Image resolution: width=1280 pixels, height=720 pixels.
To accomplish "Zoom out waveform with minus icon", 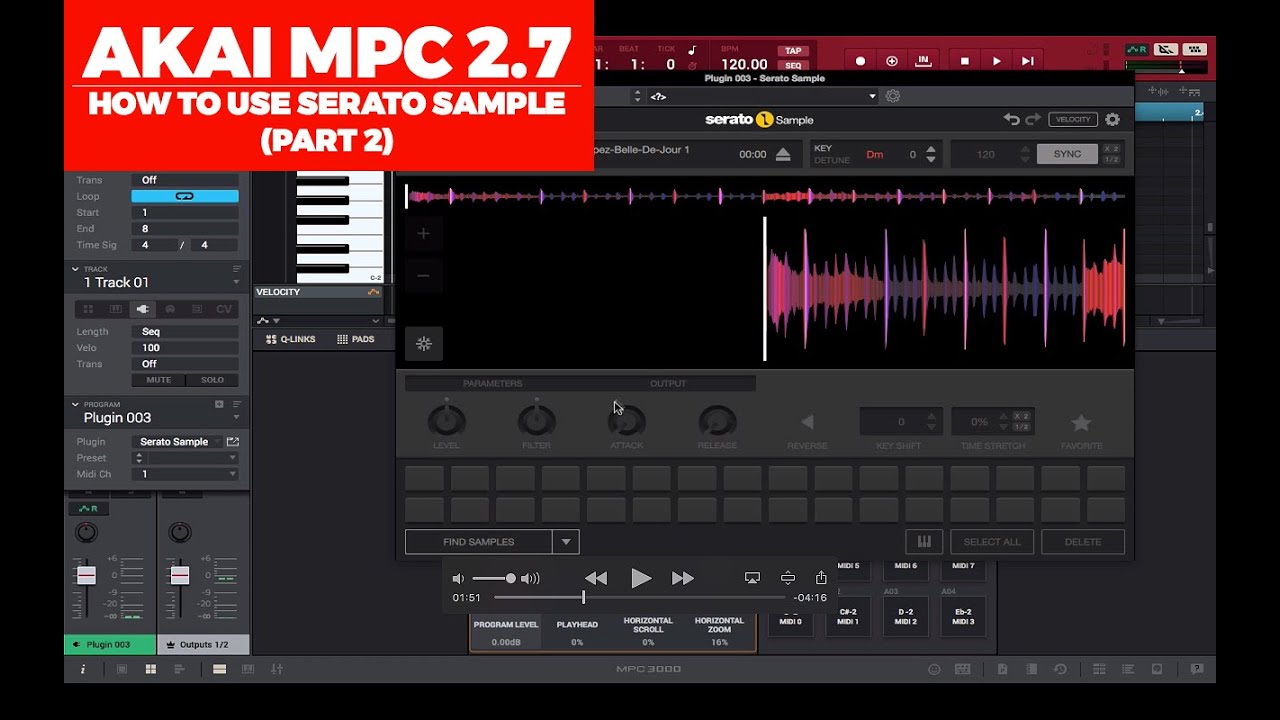I will click(x=423, y=276).
